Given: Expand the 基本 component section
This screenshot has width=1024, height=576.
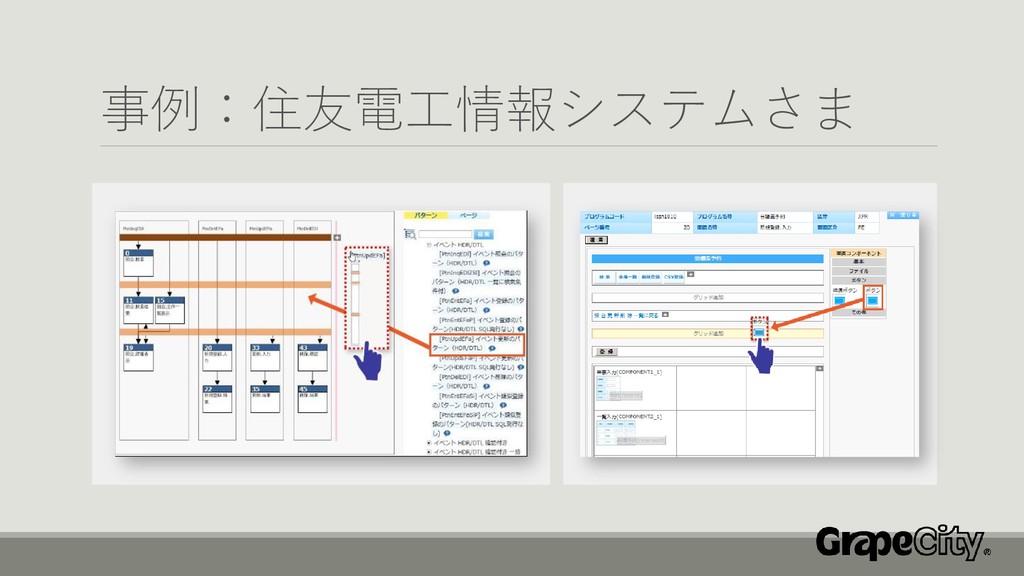Looking at the screenshot, I should tap(858, 262).
